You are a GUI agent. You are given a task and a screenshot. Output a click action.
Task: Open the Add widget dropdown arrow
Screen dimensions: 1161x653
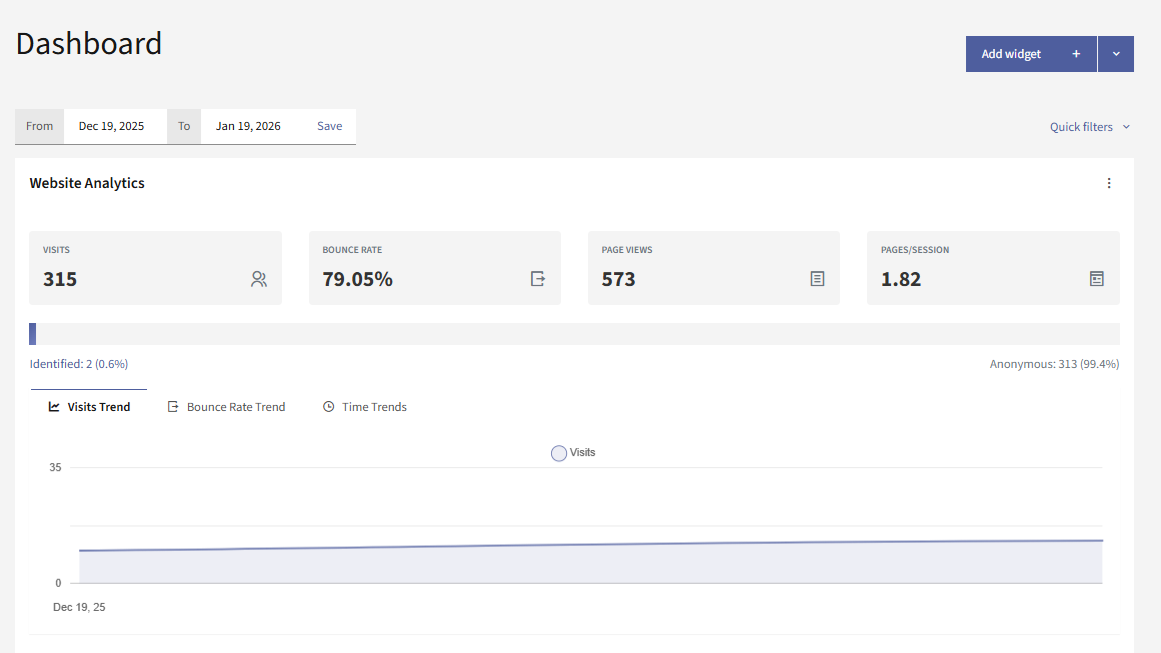tap(1116, 53)
